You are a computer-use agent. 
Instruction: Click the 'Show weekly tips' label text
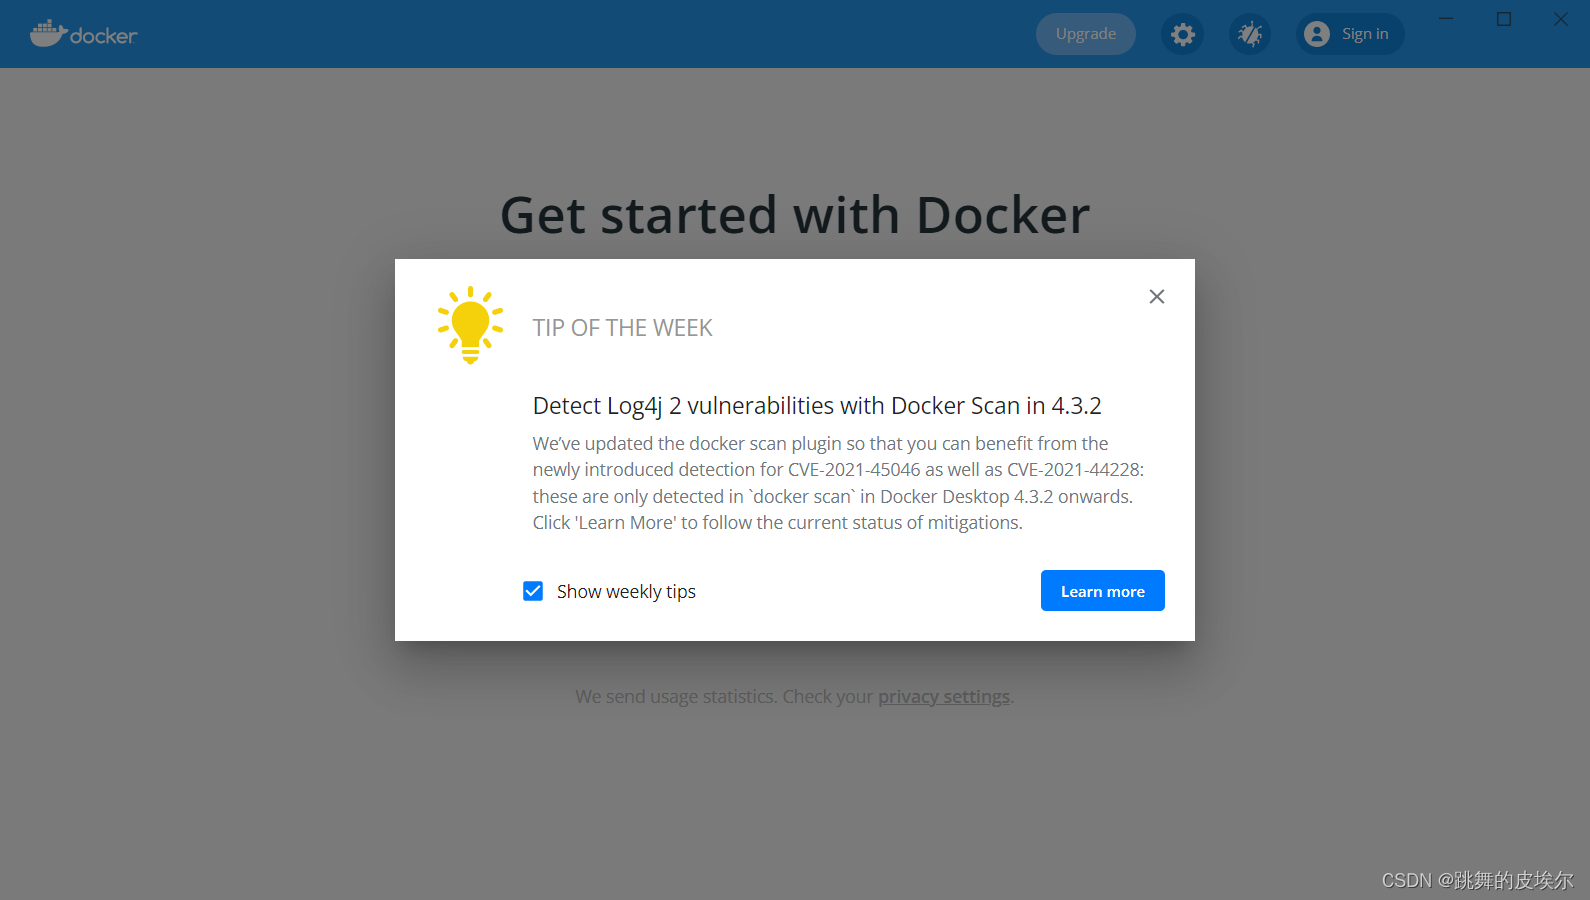coord(626,591)
